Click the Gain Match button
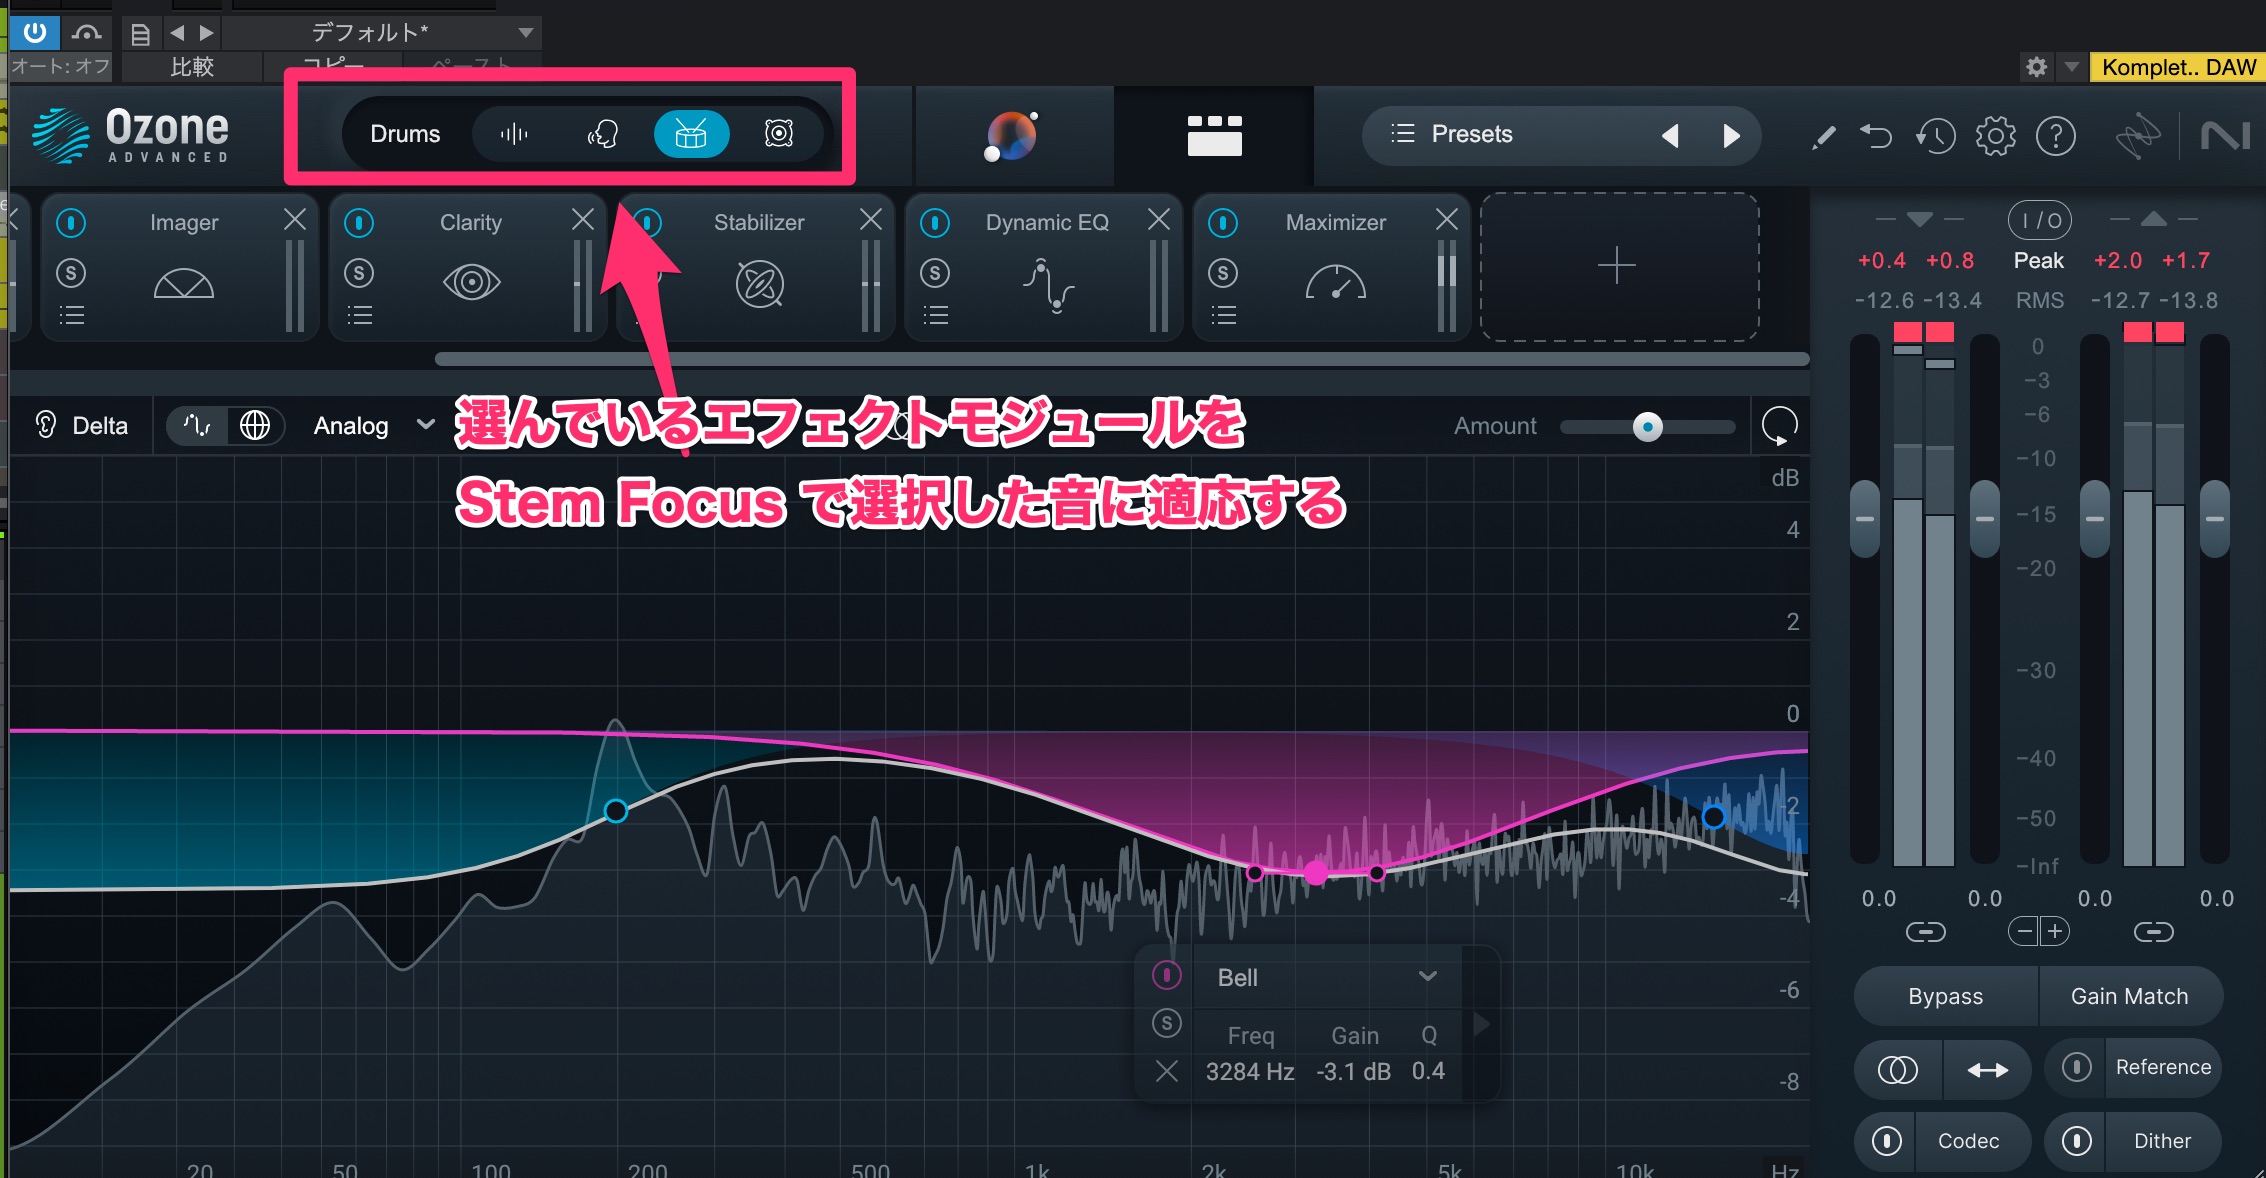This screenshot has width=2266, height=1178. pyautogui.click(x=2129, y=996)
